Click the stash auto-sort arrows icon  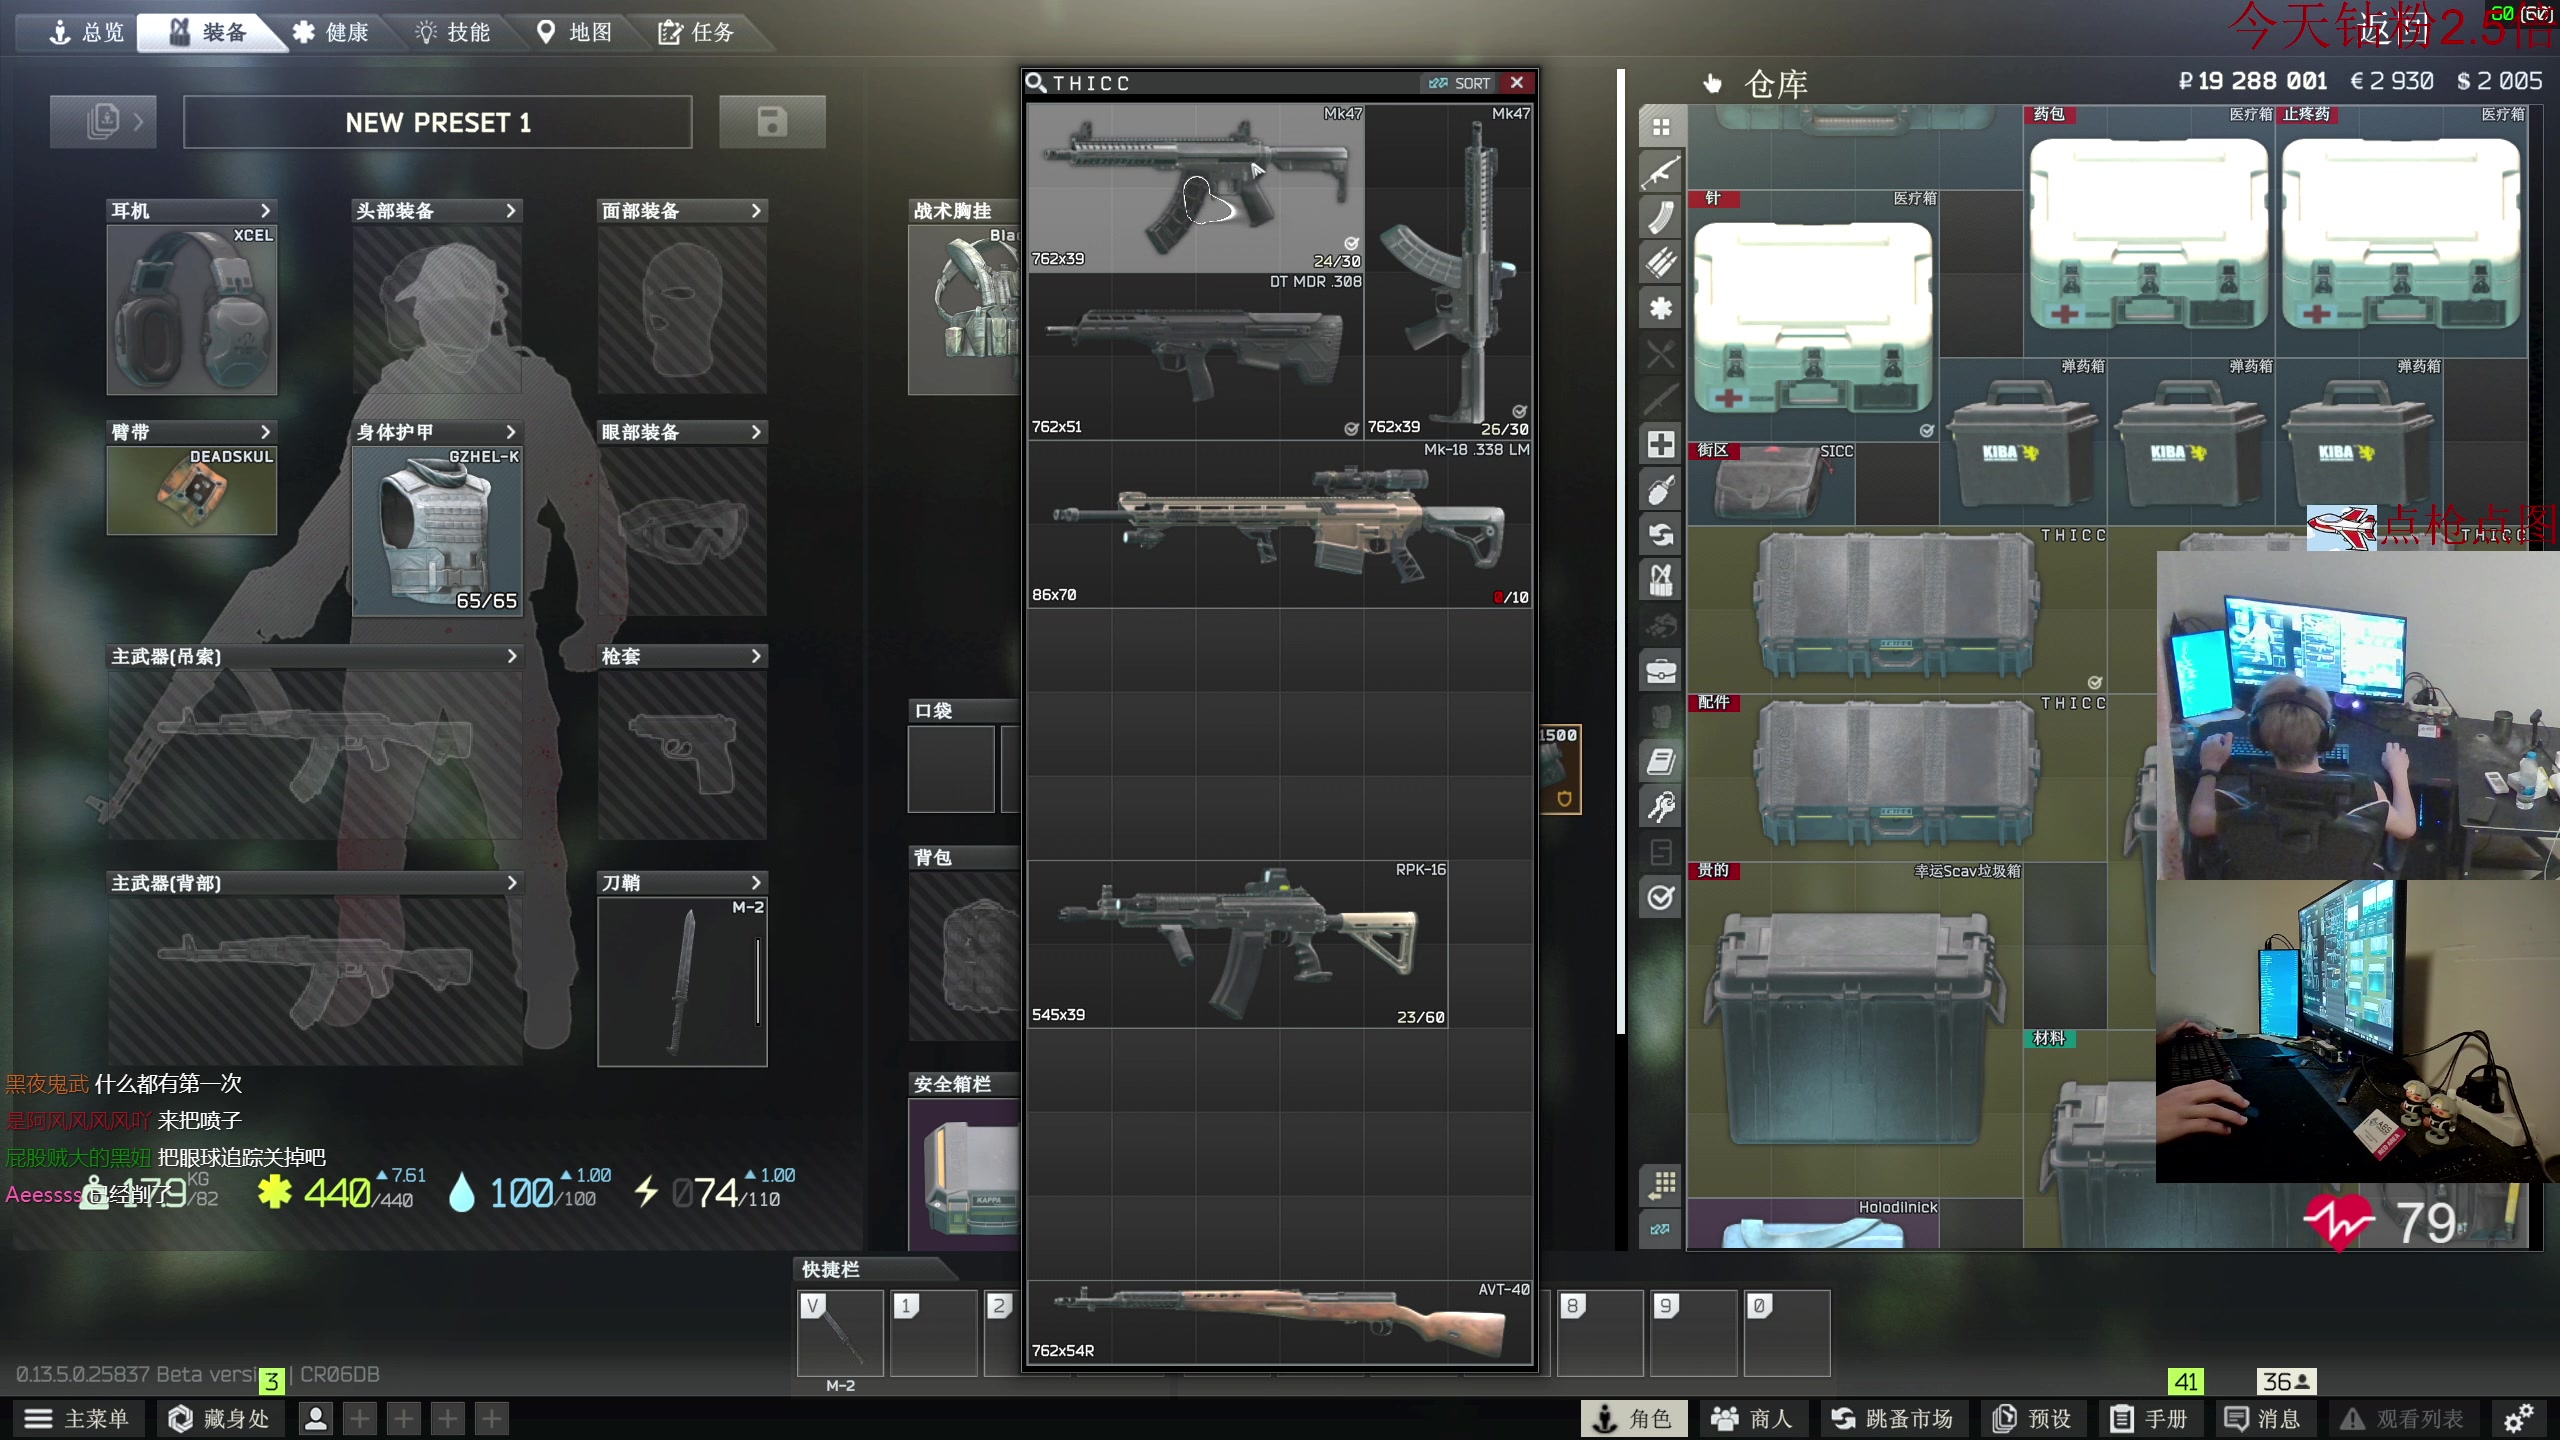point(1661,1229)
